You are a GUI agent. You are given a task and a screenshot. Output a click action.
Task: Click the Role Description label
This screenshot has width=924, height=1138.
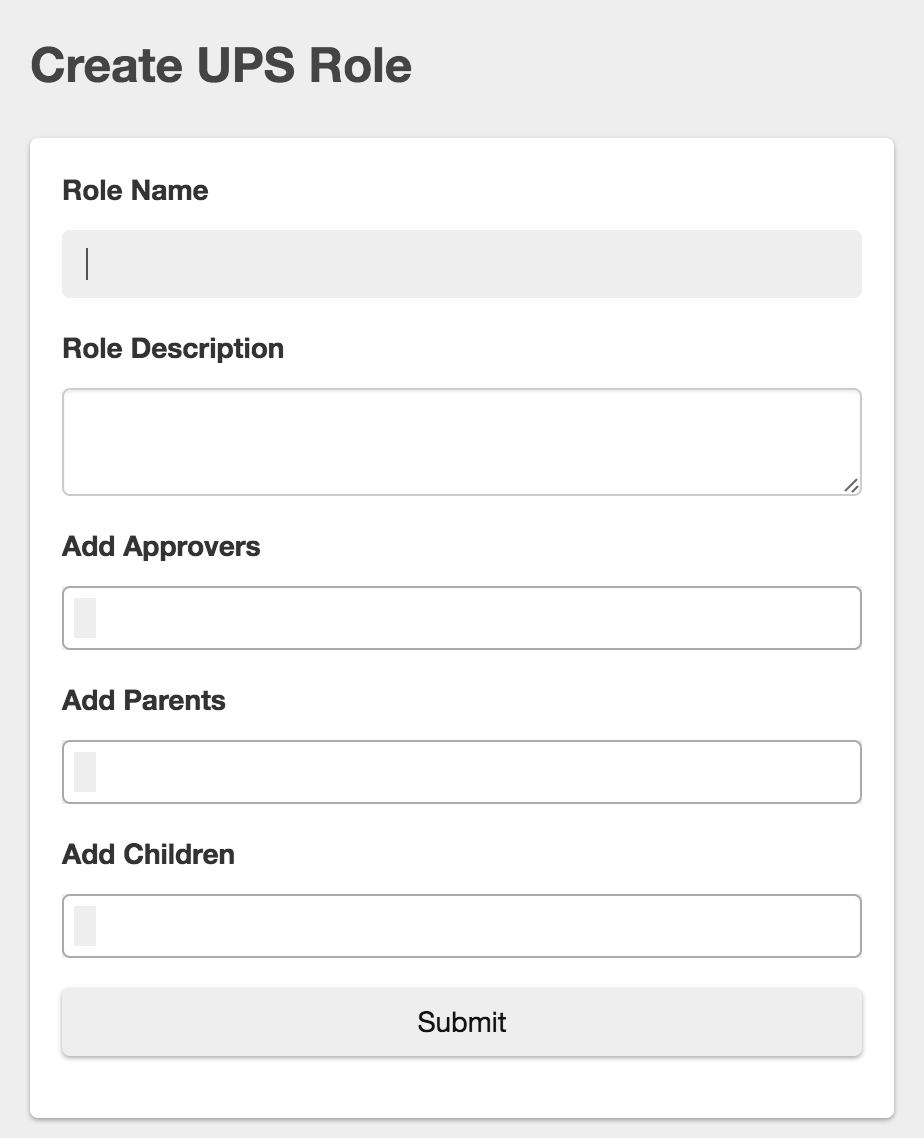173,348
